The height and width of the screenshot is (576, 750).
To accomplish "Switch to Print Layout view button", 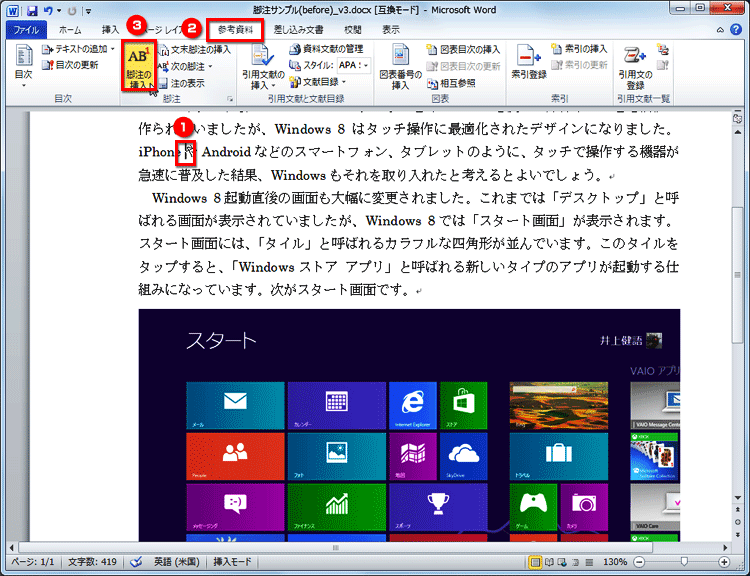I will point(535,562).
